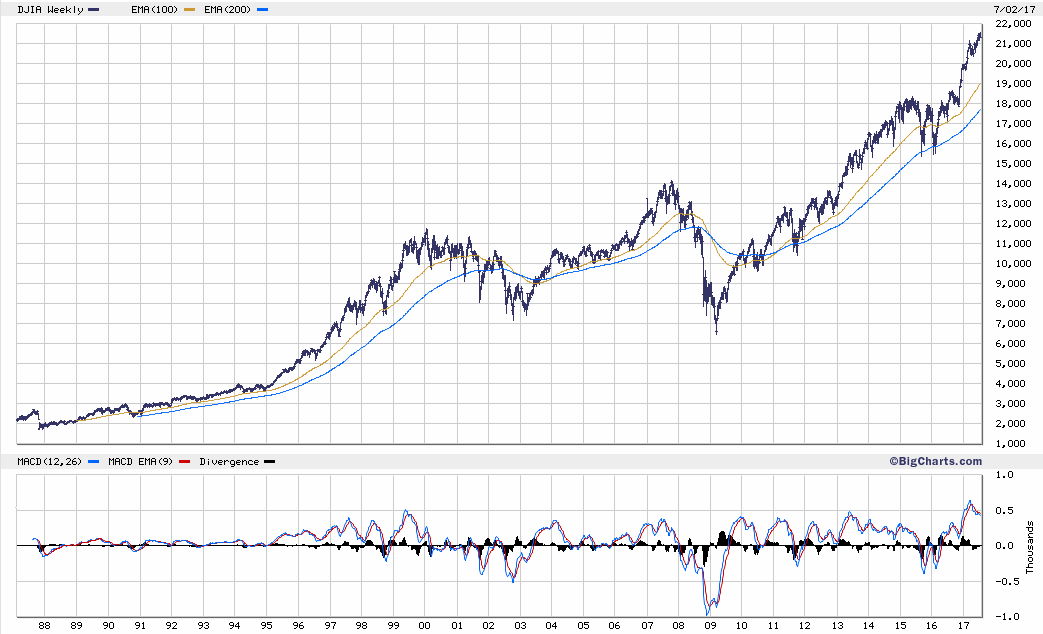Click the 15,000 price axis label
The height and width of the screenshot is (634, 1043).
click(1013, 164)
